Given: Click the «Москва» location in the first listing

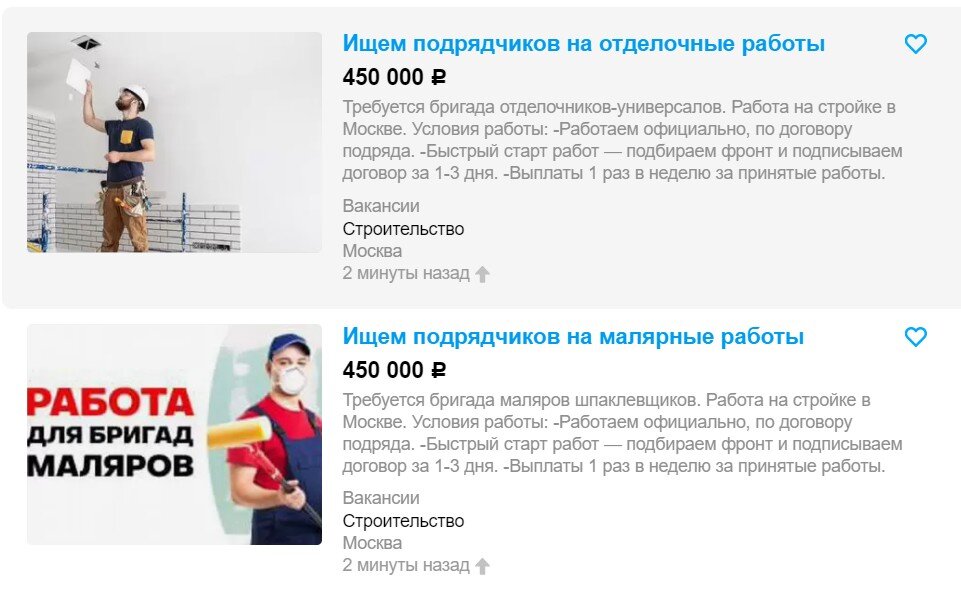Looking at the screenshot, I should [x=373, y=251].
